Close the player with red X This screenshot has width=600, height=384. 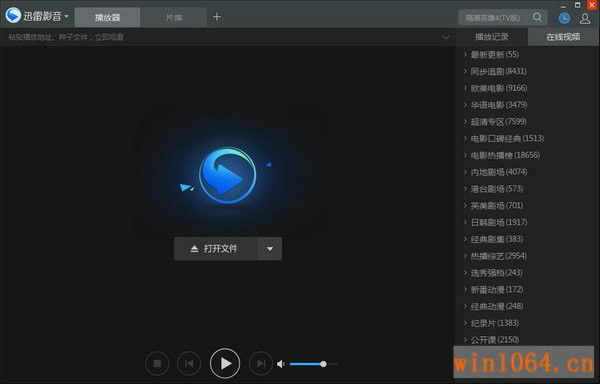[592, 5]
